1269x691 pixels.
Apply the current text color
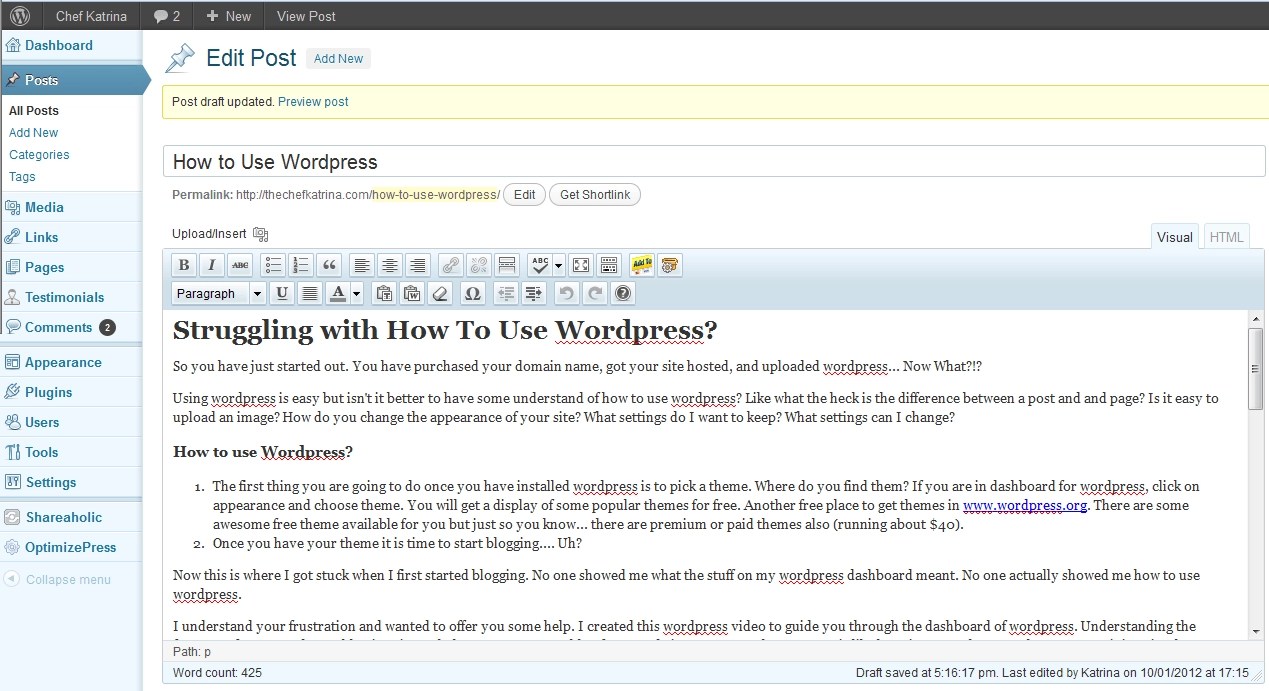click(x=338, y=293)
